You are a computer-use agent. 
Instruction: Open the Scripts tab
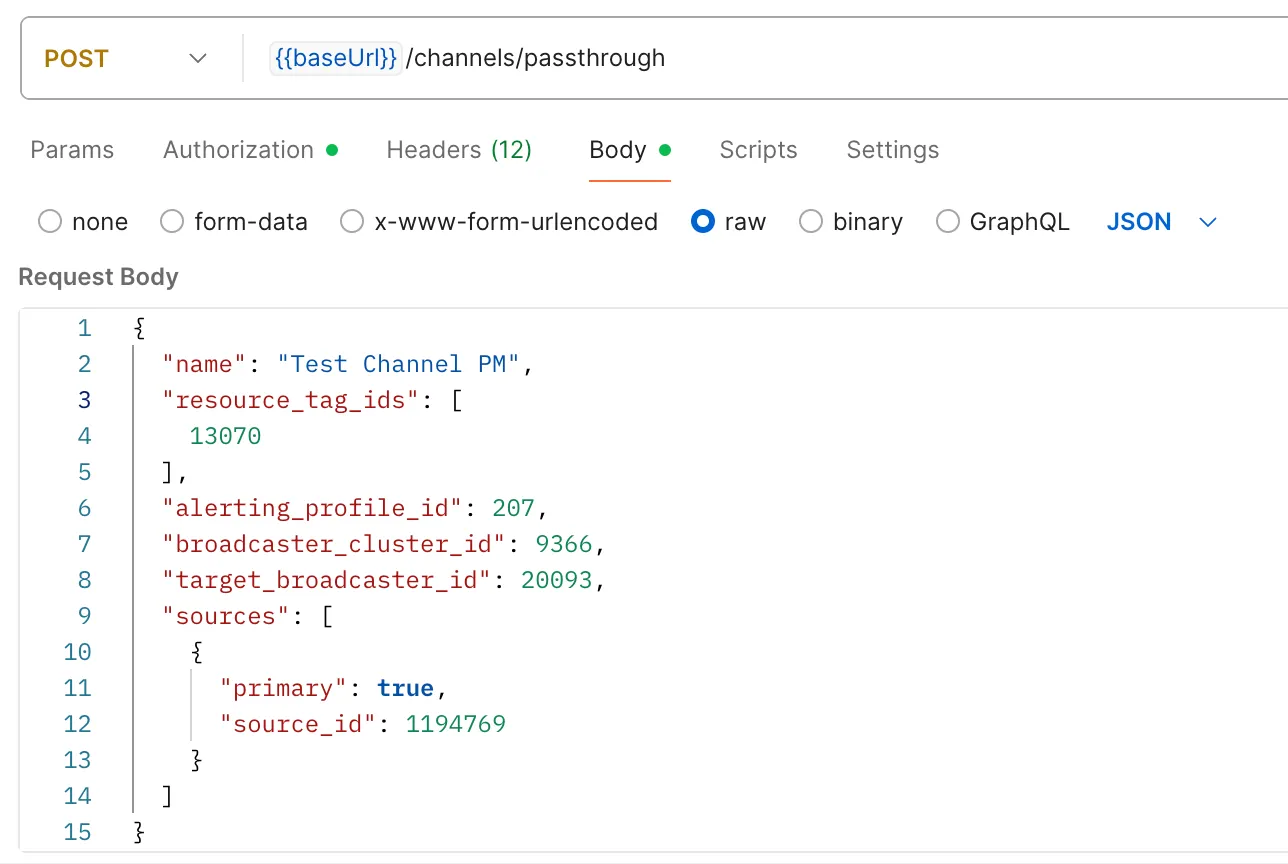pyautogui.click(x=758, y=150)
